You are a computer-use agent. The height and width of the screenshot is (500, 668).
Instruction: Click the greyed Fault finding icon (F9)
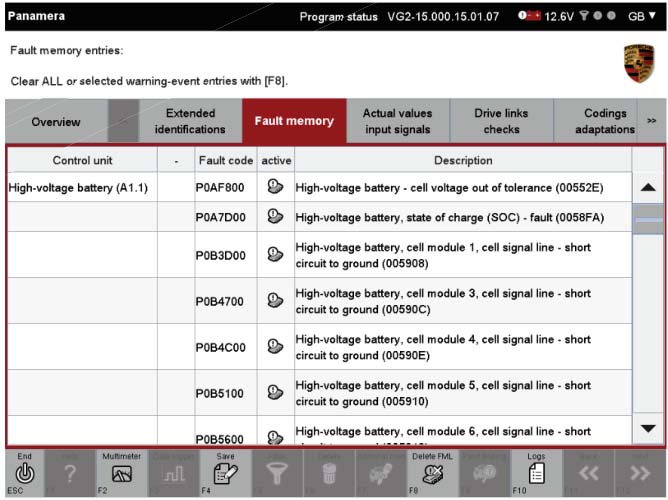coord(484,474)
